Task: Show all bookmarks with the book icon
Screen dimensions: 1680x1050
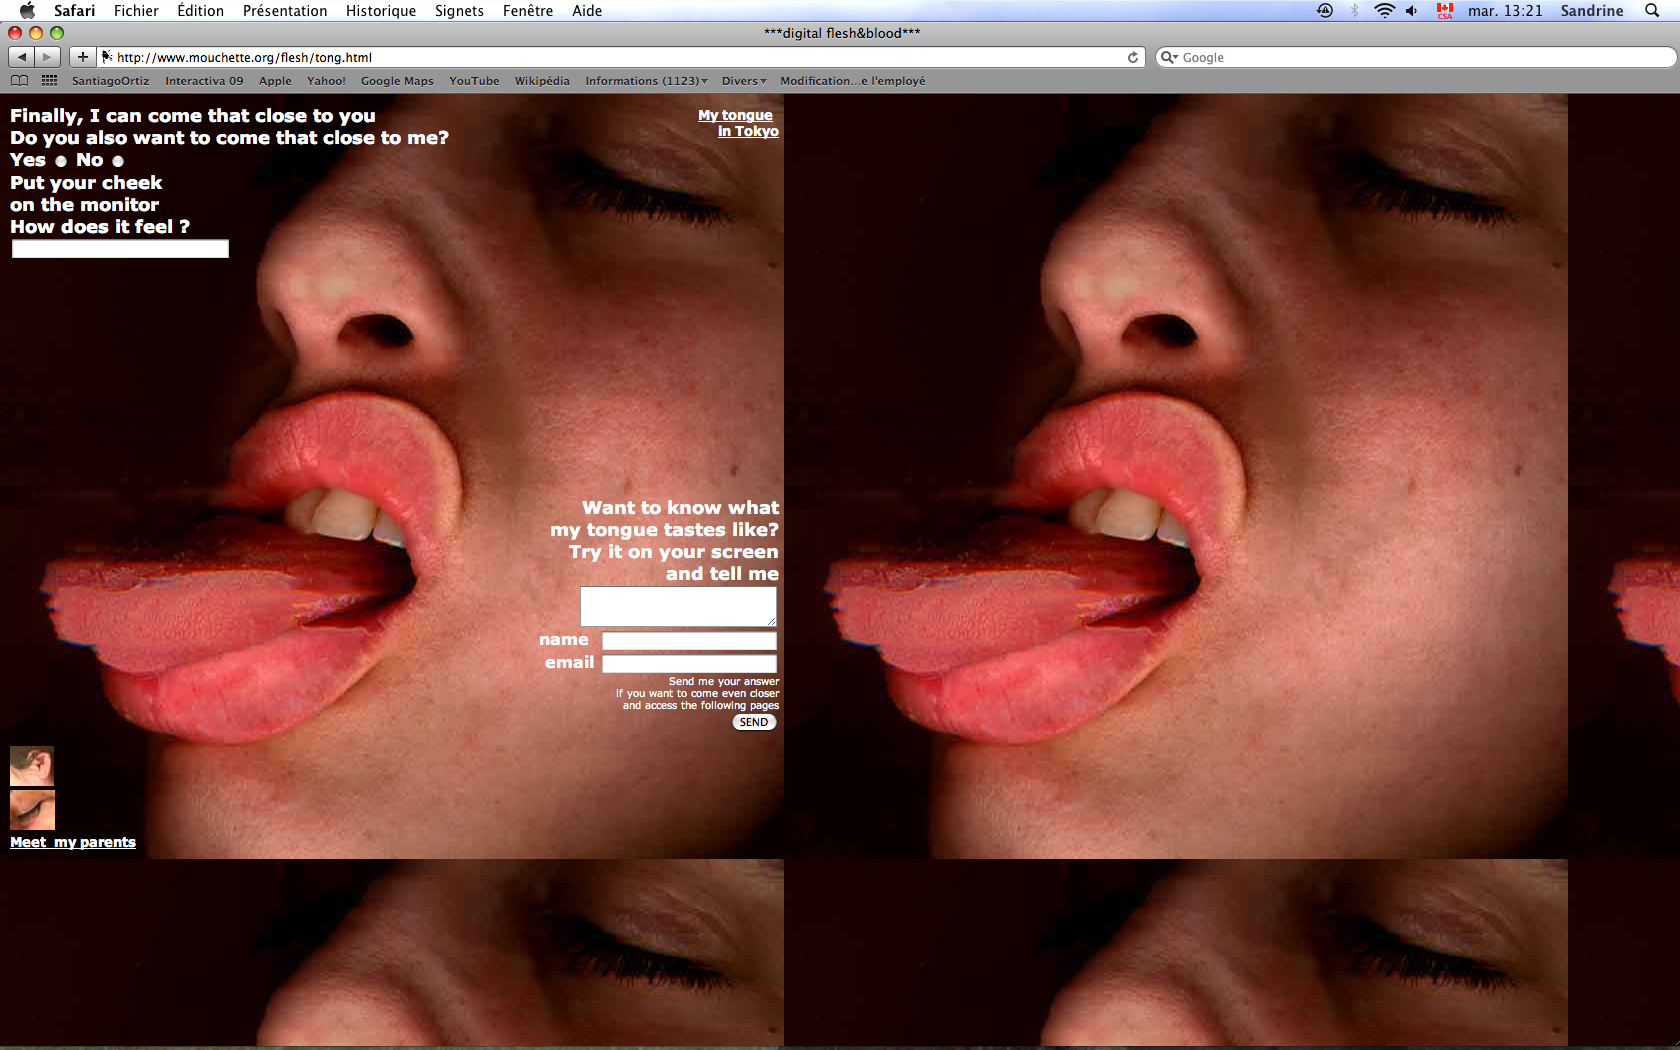Action: tap(19, 81)
